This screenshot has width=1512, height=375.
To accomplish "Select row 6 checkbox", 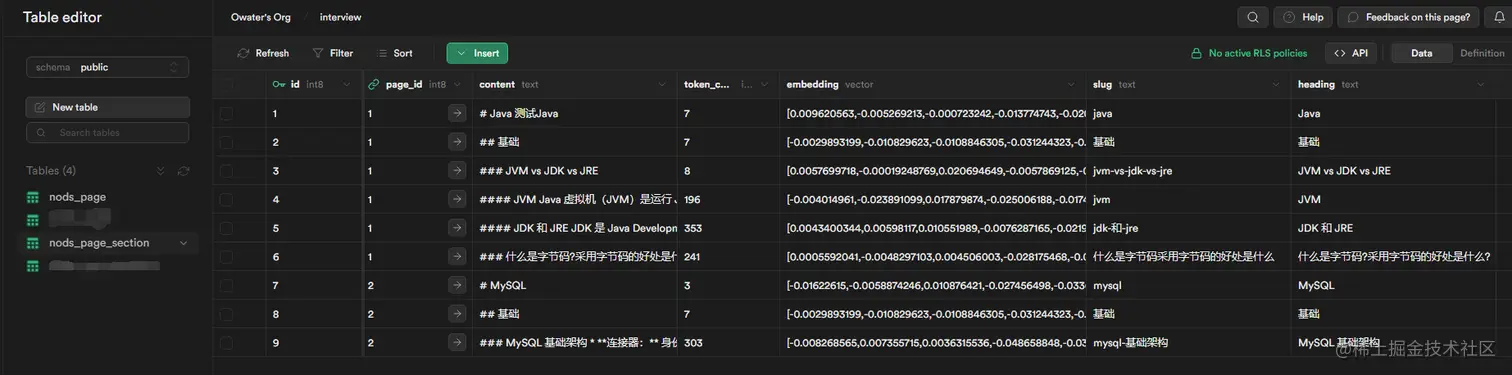I will click(x=227, y=256).
